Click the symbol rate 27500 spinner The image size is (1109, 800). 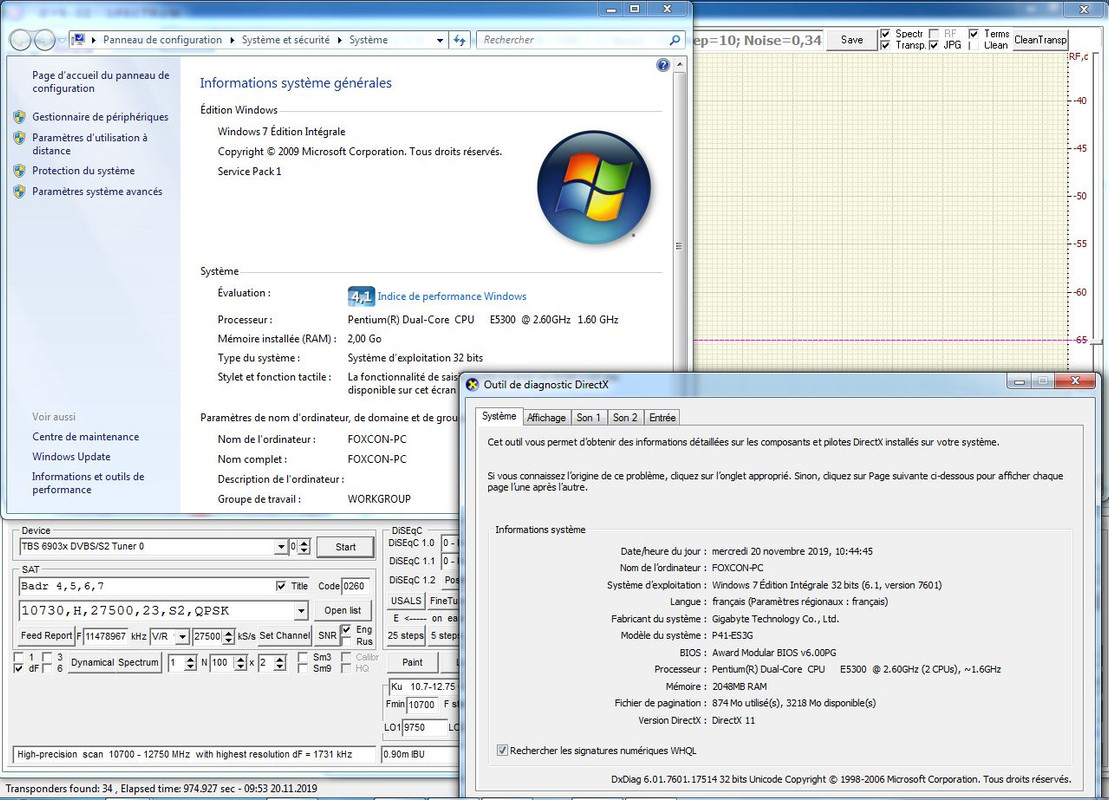228,636
